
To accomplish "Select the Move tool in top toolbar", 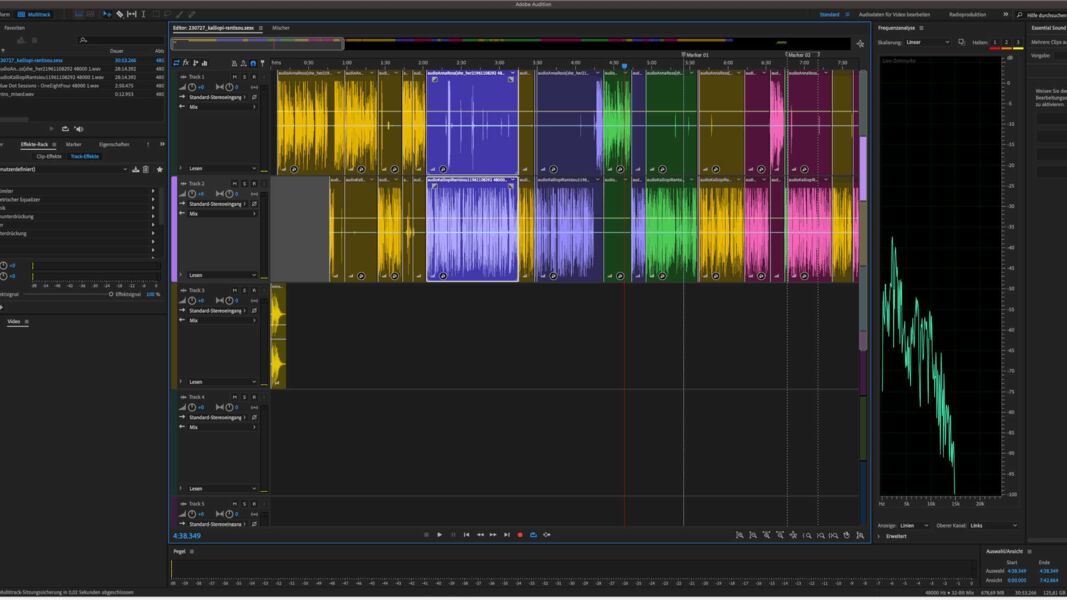I will click(107, 14).
